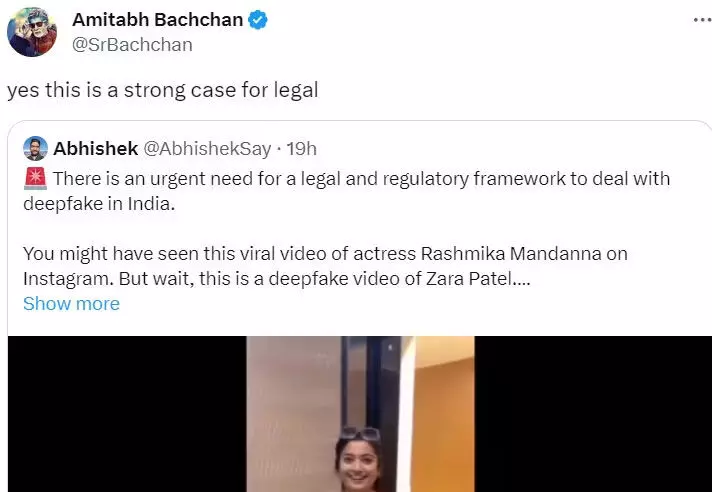Open the Amitabh Bachchan display name
This screenshot has width=712, height=492.
pos(158,20)
